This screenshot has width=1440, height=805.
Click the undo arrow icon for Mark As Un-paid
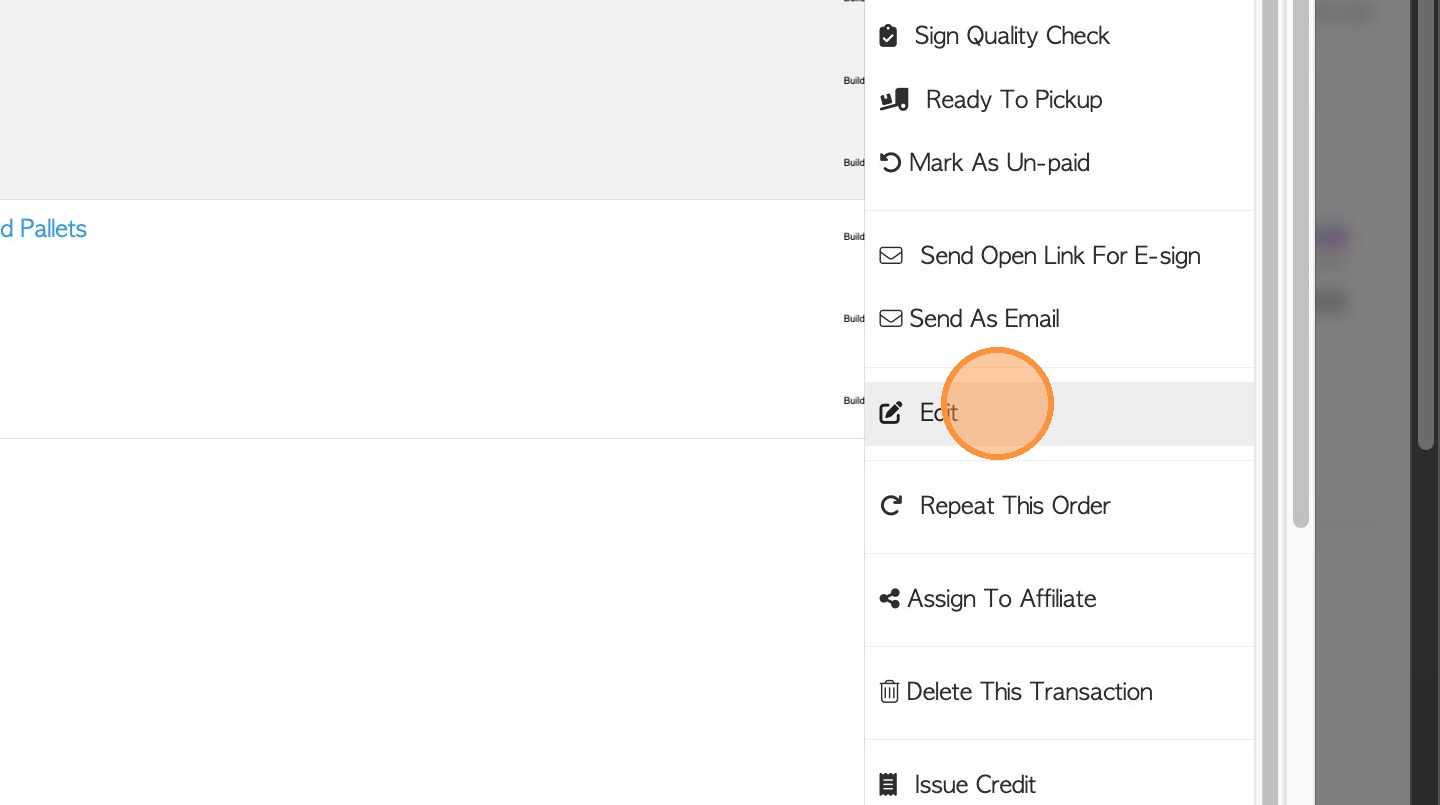point(890,163)
